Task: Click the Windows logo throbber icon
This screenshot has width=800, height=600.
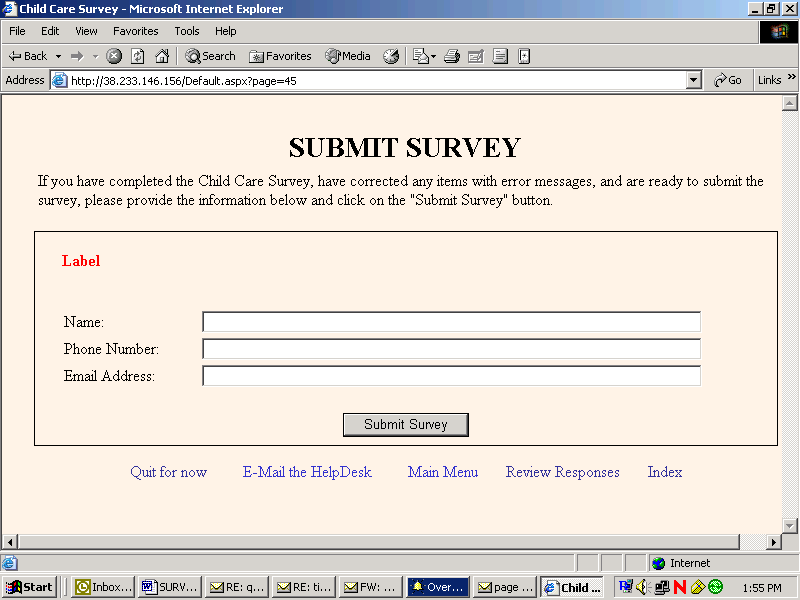Action: pos(779,32)
